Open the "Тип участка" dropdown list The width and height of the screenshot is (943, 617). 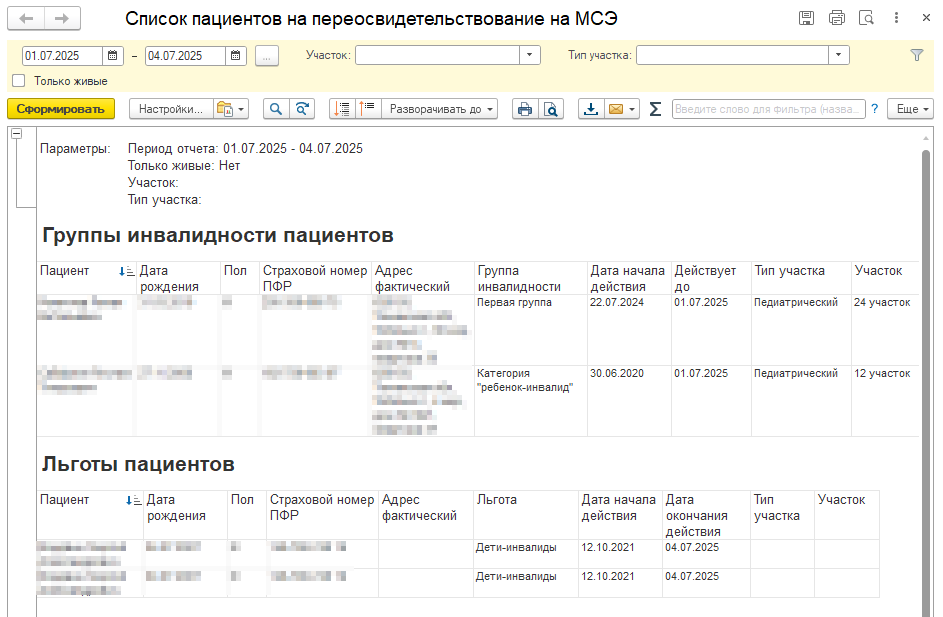(839, 56)
